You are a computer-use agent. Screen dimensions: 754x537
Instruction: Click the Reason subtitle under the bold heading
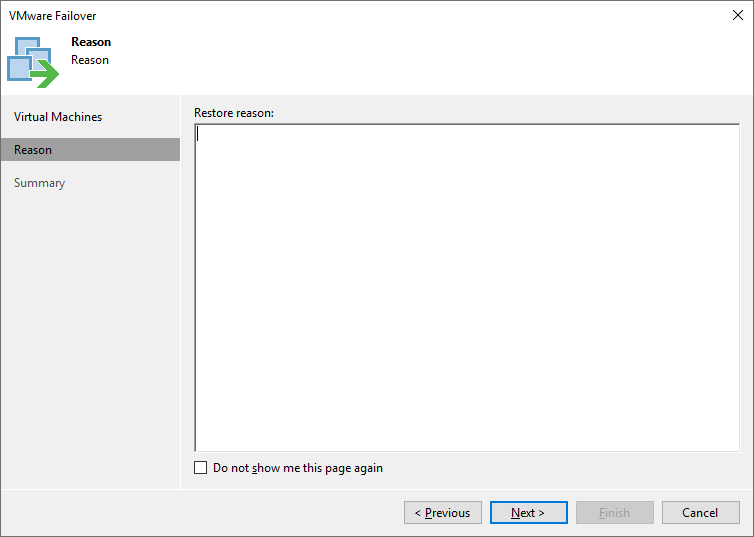point(90,60)
